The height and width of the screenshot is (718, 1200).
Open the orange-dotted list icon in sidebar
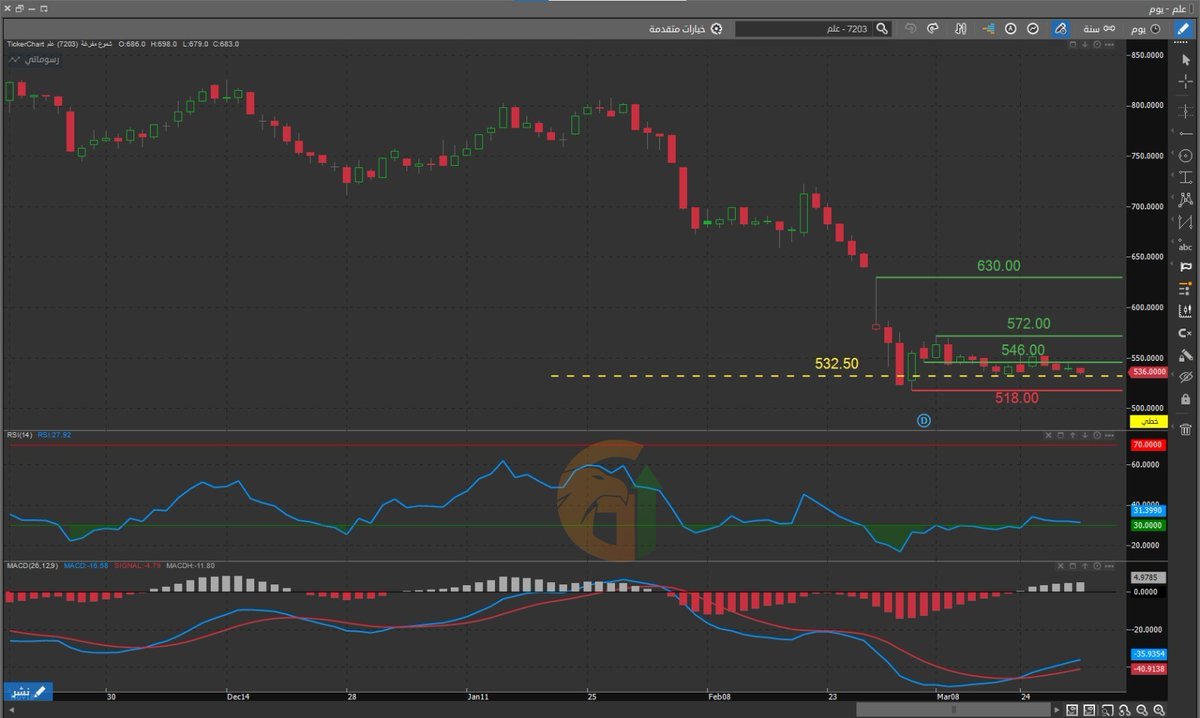pyautogui.click(x=1185, y=289)
